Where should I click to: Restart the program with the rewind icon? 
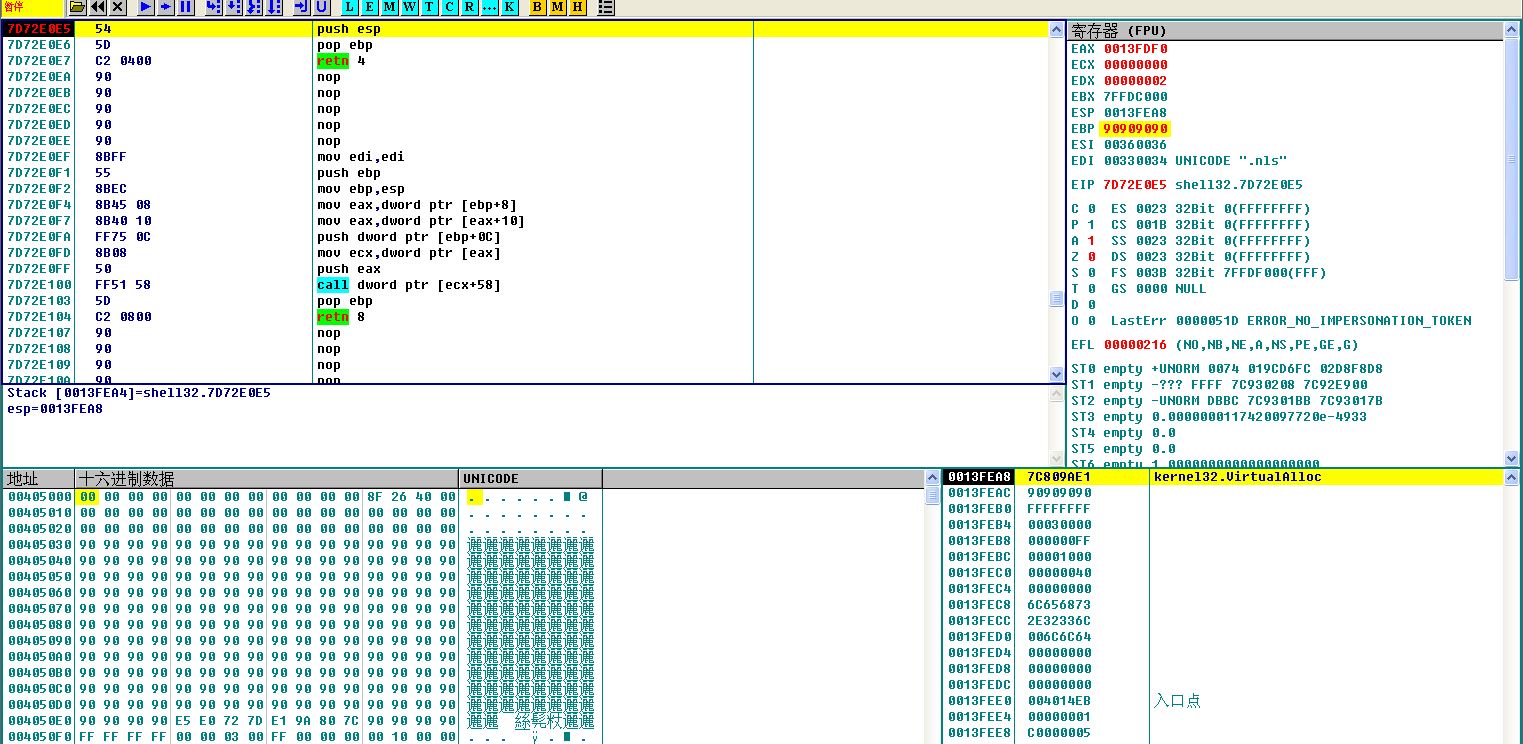[98, 7]
